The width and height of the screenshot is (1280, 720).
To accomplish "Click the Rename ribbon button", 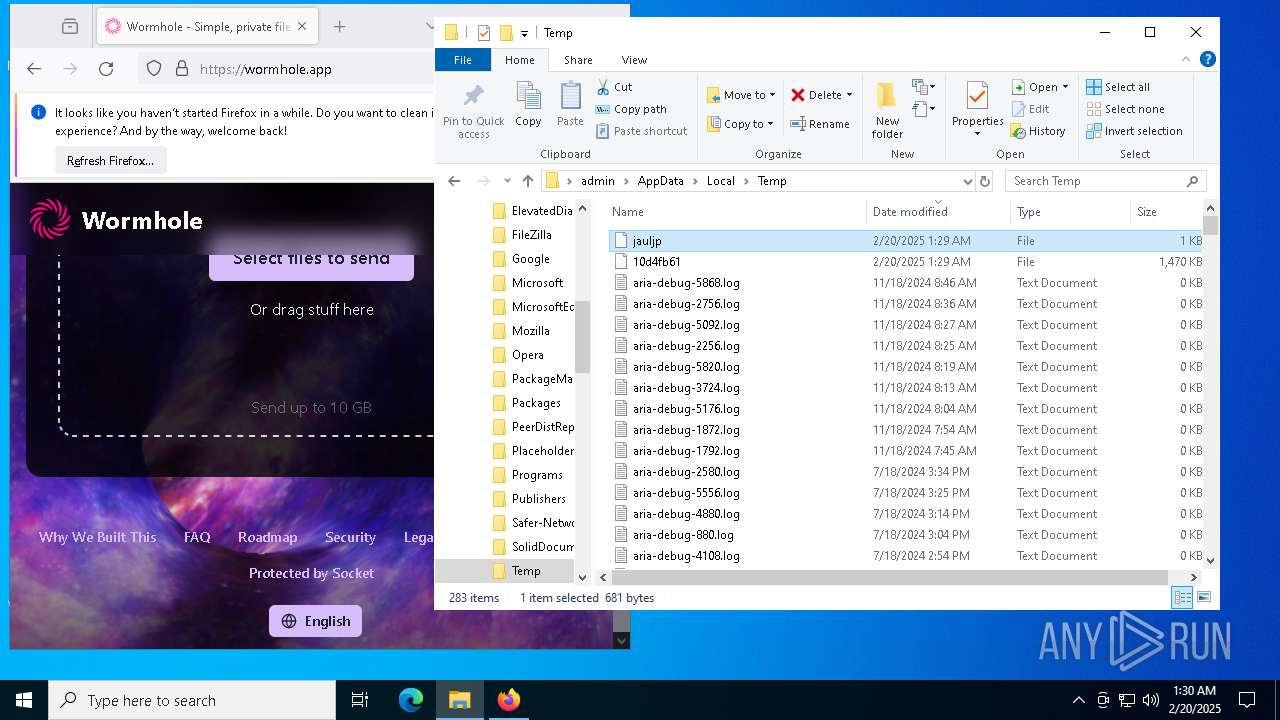I will click(x=820, y=124).
